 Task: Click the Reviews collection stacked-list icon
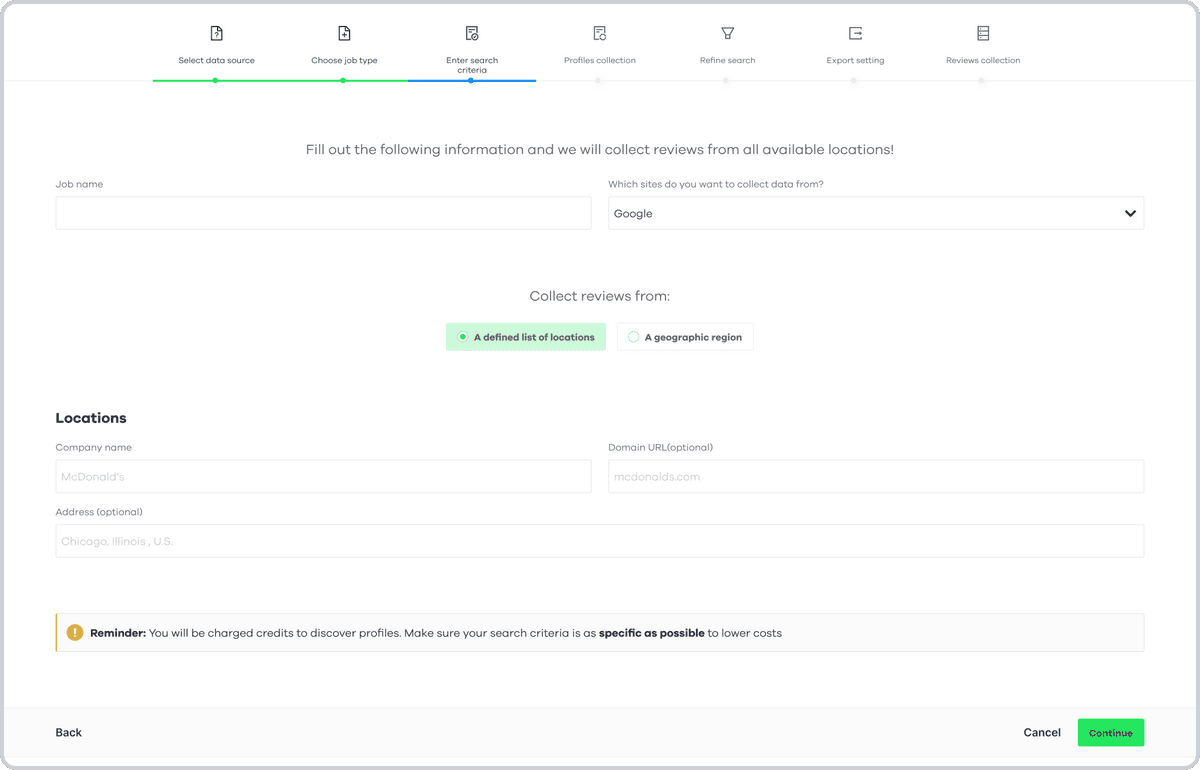[x=983, y=32]
